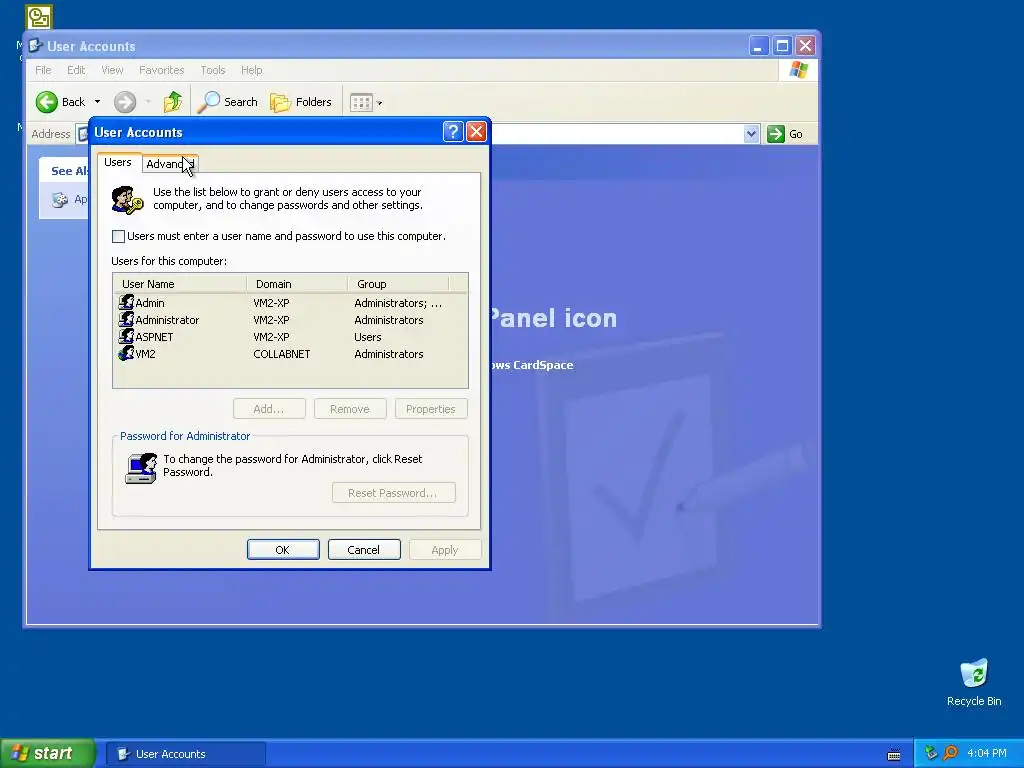Click the keyboard icon in taskbar
The height and width of the screenshot is (768, 1024).
894,755
